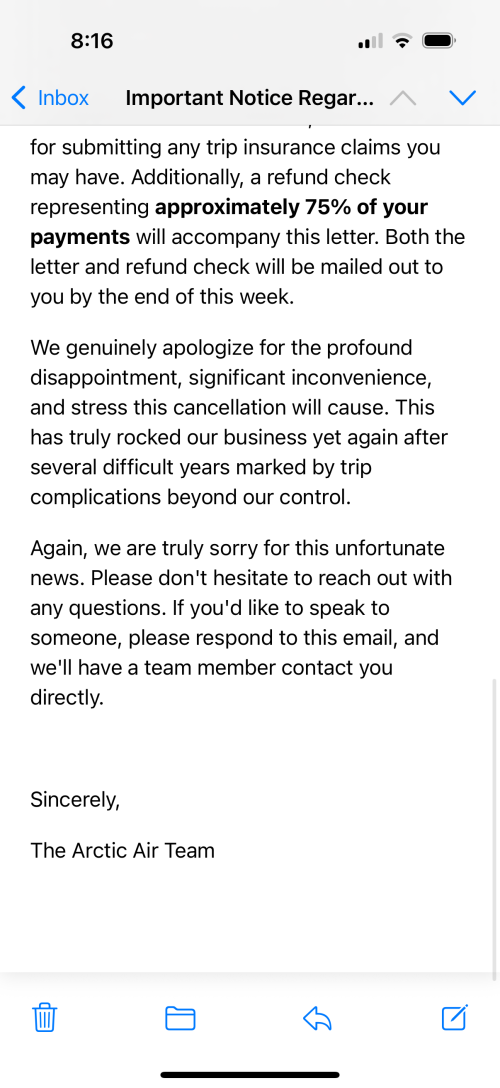500x1088 pixels.
Task: Tap the cellular signal bars icon
Action: pyautogui.click(x=370, y=42)
